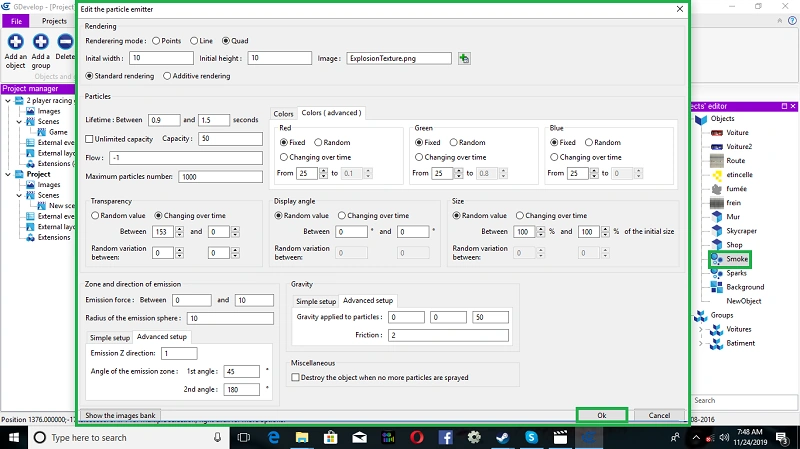Select the Route object icon
800x449 pixels.
tap(717, 161)
